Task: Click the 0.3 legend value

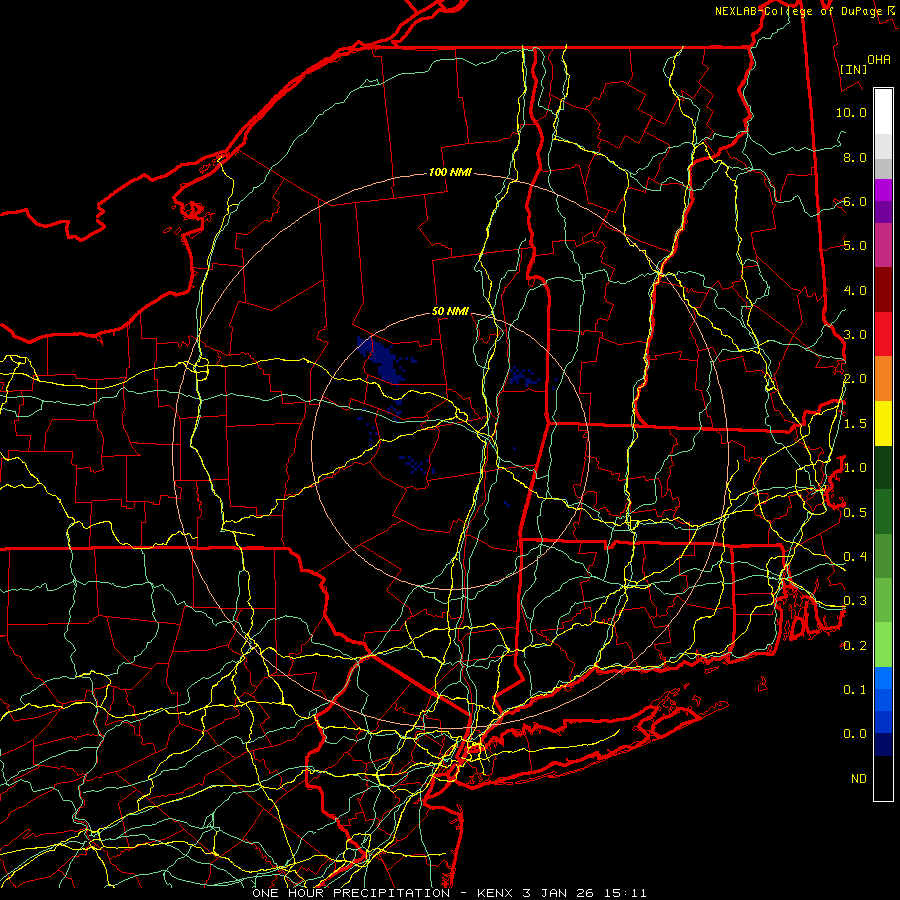Action: pos(855,601)
